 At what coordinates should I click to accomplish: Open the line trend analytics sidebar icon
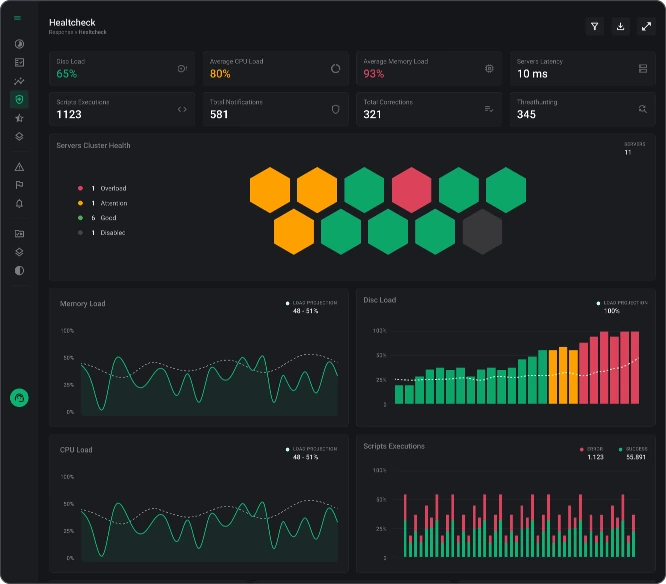click(x=19, y=81)
